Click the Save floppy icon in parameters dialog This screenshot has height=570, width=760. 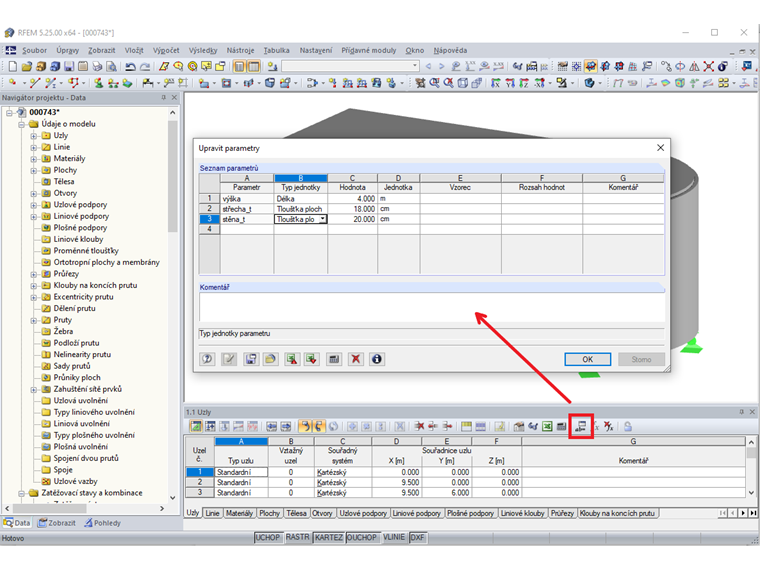[251, 359]
